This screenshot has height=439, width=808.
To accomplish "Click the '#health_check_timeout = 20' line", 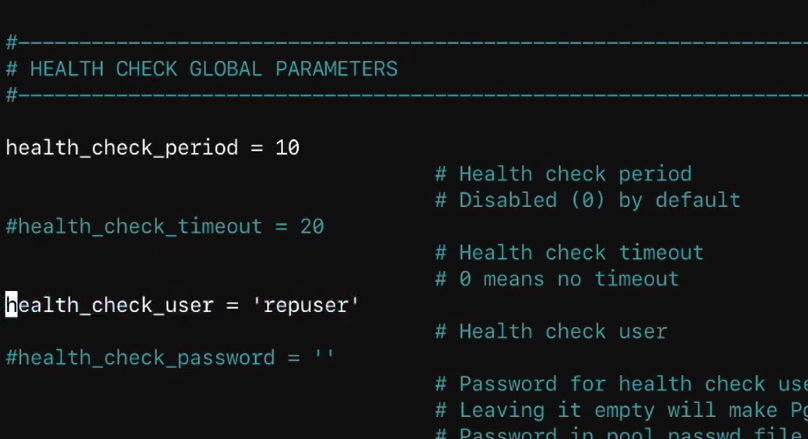I will [x=165, y=227].
